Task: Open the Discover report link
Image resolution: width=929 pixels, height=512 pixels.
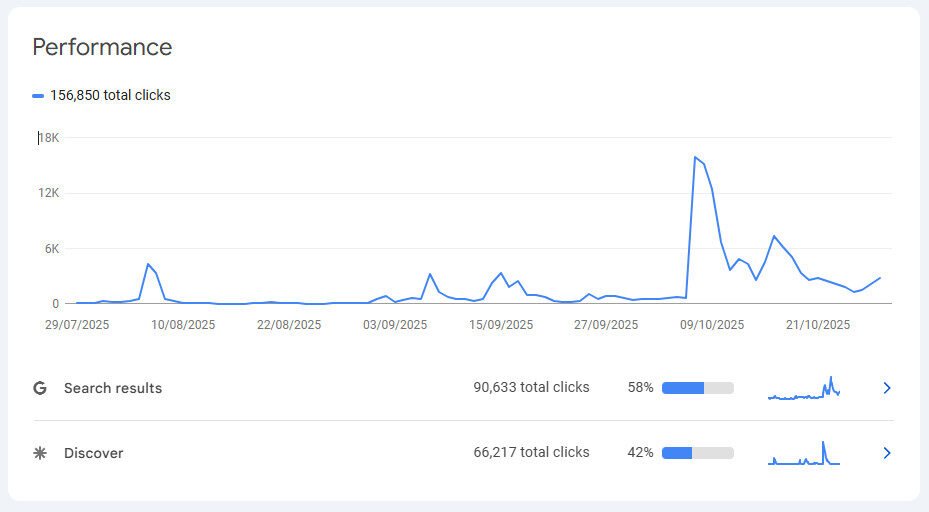Action: (93, 453)
